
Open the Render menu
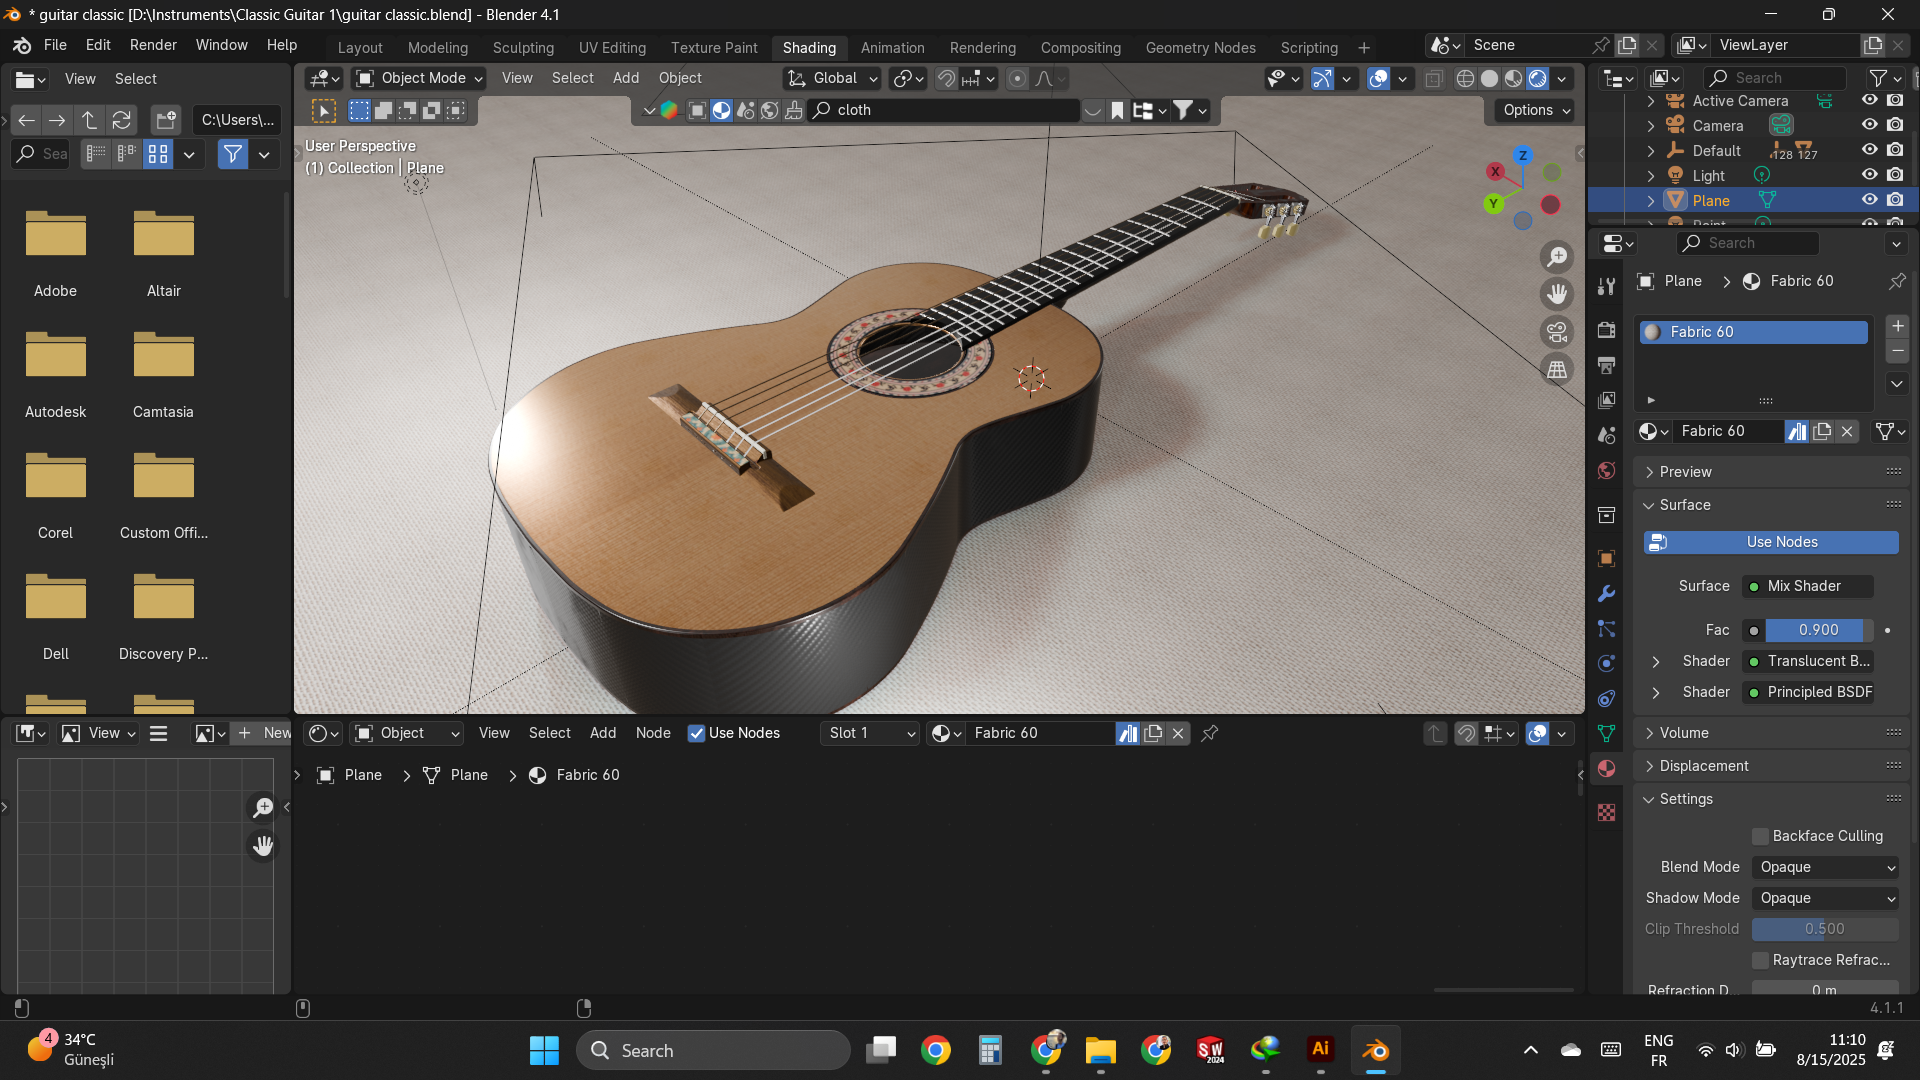point(153,45)
